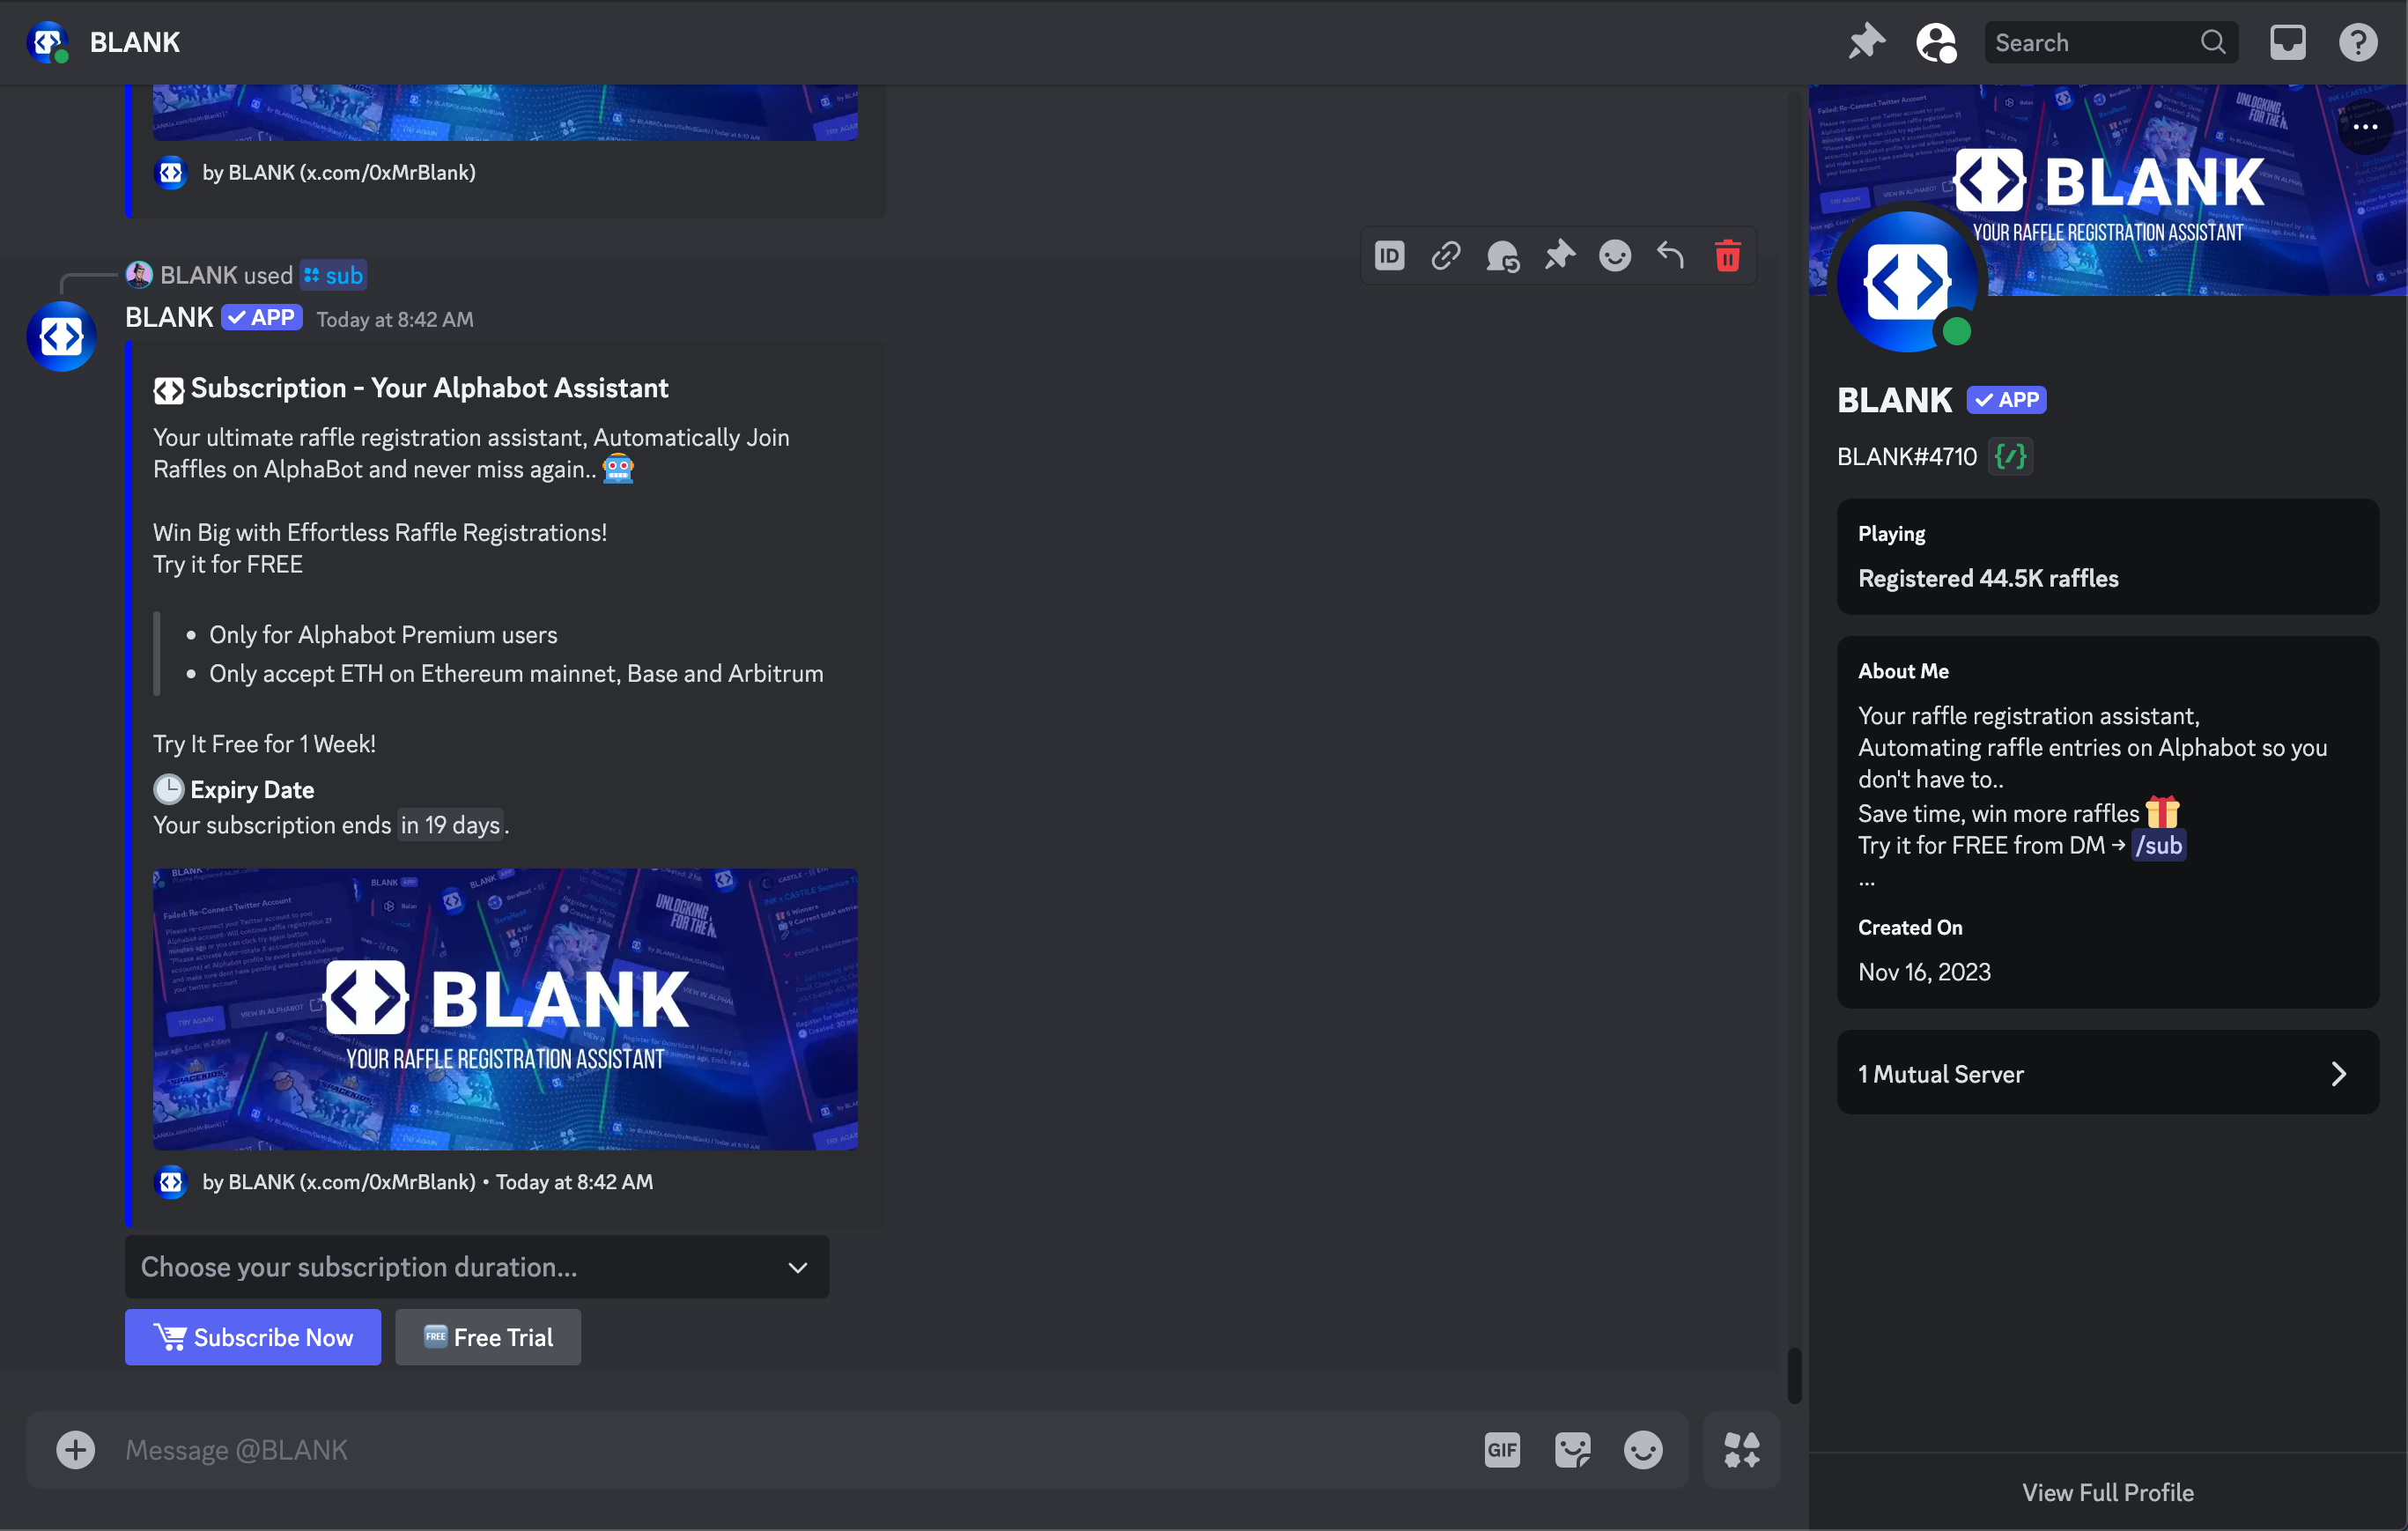Open GIF picker
Image resolution: width=2408 pixels, height=1531 pixels.
click(x=1502, y=1449)
